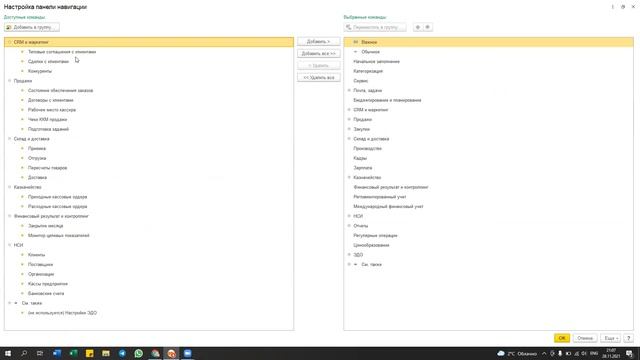Click the 'Добавить >' button
This screenshot has width=640, height=360.
(x=318, y=42)
